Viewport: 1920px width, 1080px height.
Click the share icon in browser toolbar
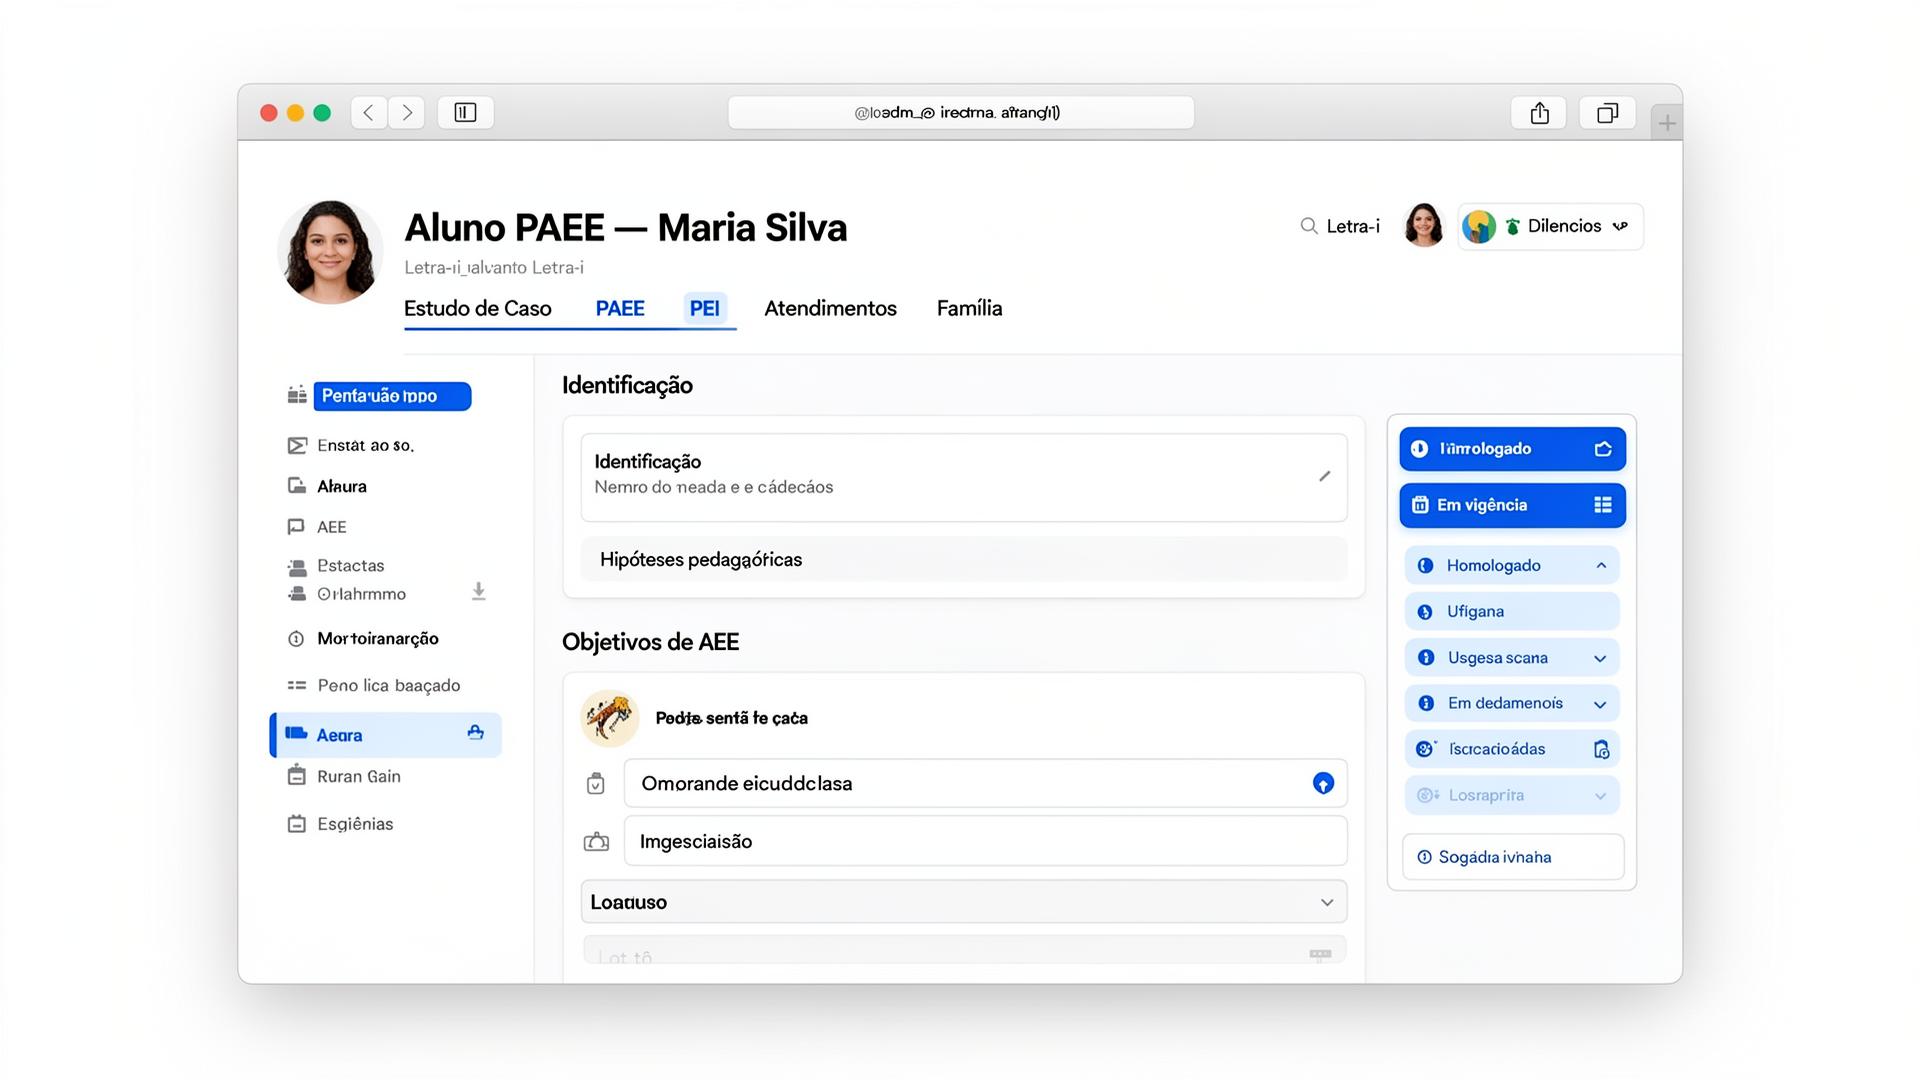pos(1540,113)
